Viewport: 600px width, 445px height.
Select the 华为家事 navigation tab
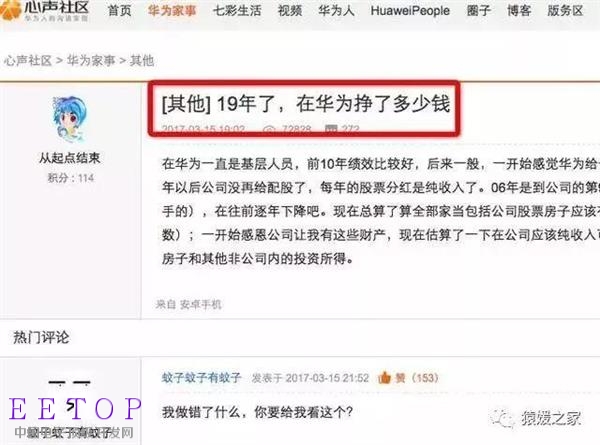(172, 10)
